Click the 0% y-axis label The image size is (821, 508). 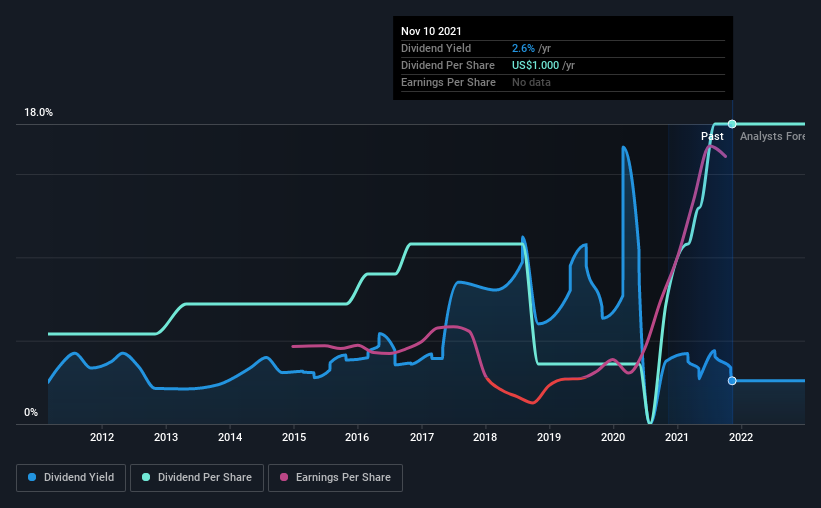click(x=30, y=412)
